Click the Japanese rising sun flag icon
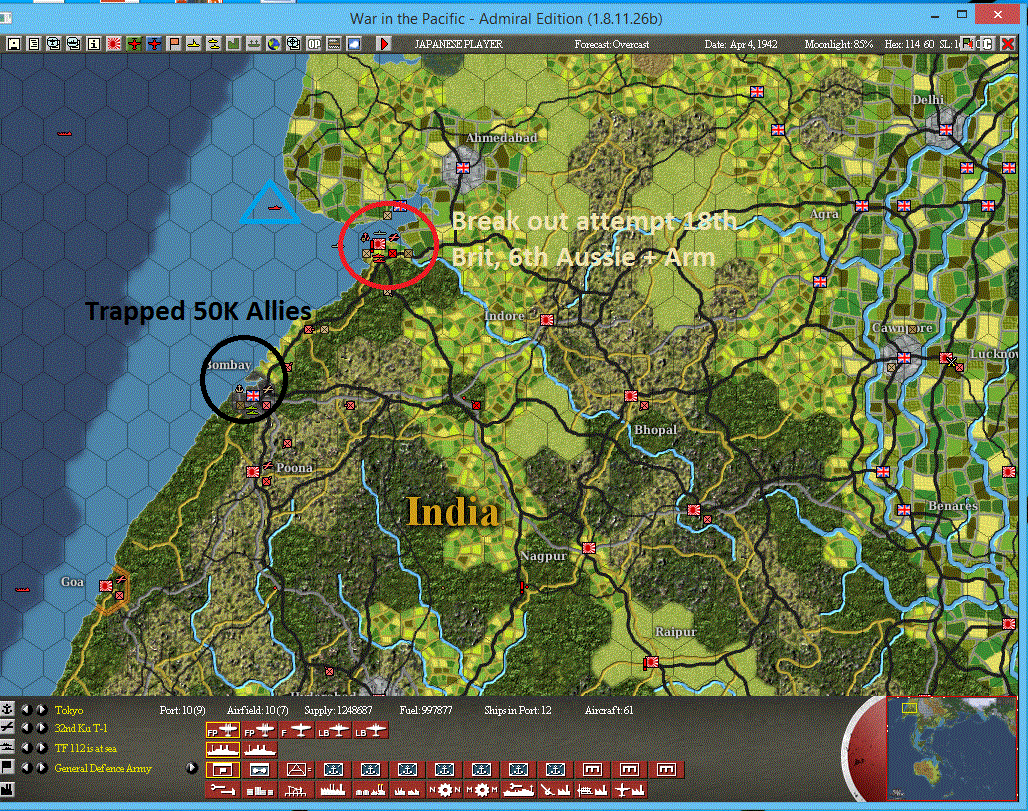Viewport: 1028px width, 811px height. pos(113,44)
